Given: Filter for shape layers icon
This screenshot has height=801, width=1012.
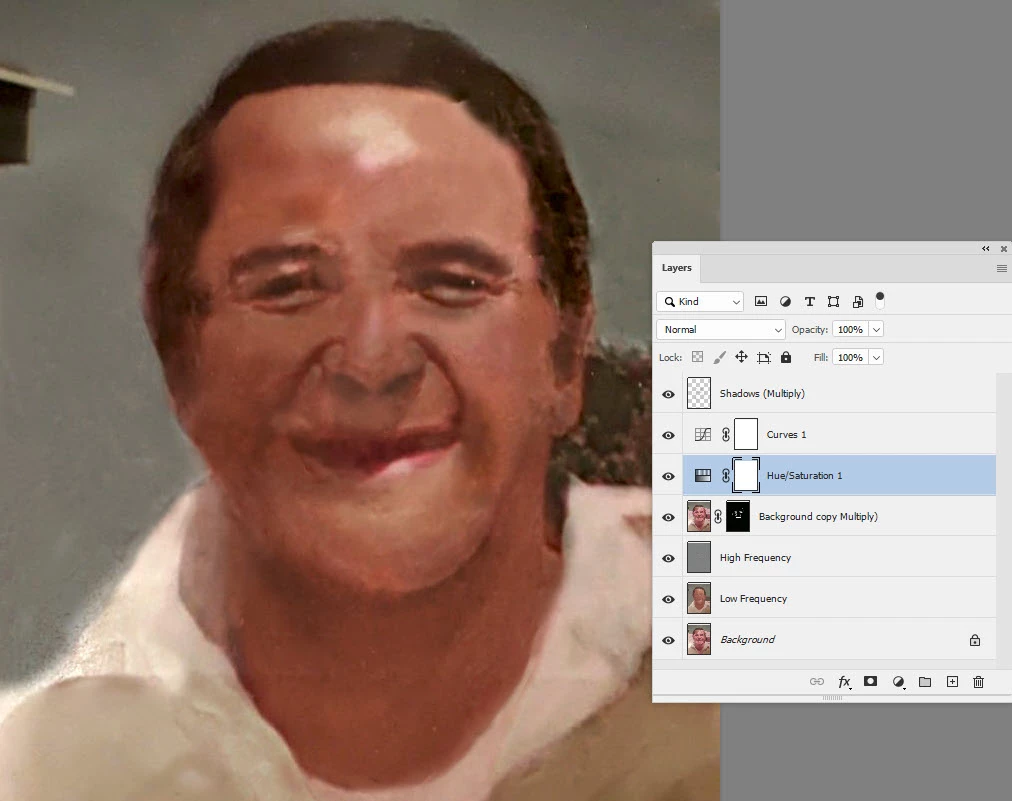Looking at the screenshot, I should 833,301.
